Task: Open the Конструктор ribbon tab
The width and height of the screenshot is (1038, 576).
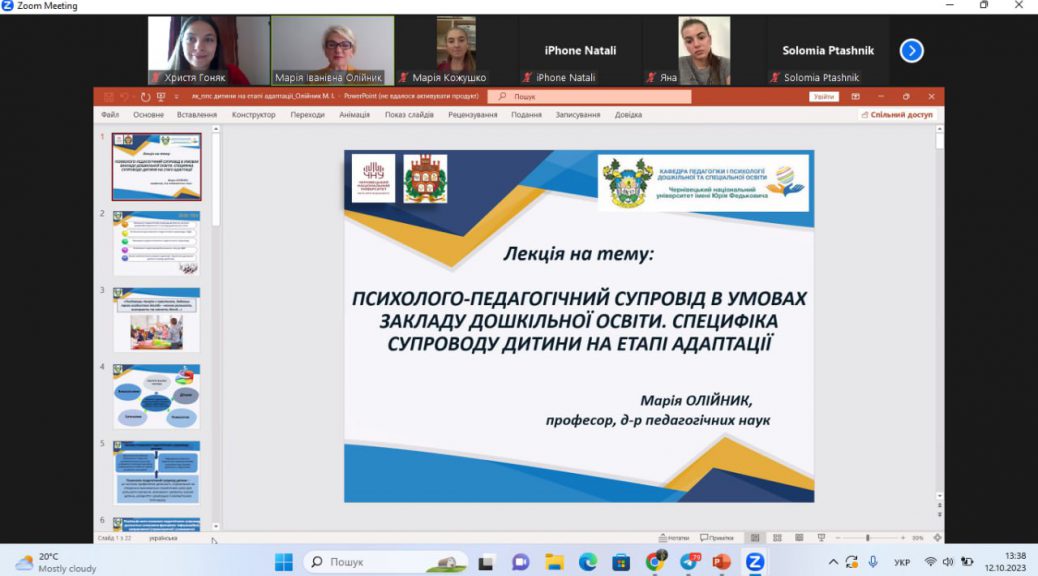Action: (x=254, y=115)
